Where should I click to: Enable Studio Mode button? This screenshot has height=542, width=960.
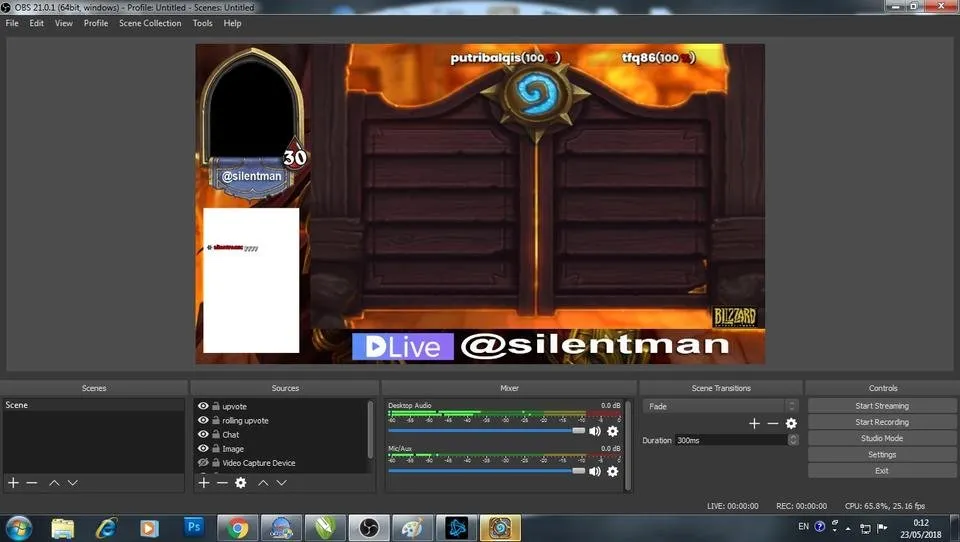[882, 438]
